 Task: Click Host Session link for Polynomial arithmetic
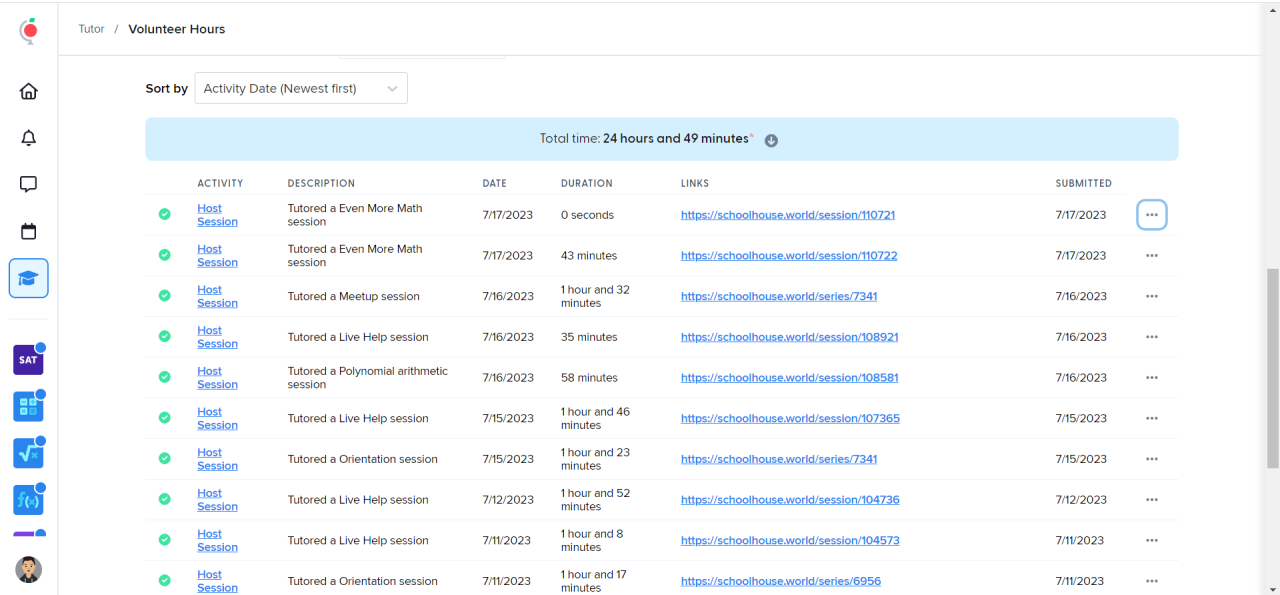coord(216,378)
